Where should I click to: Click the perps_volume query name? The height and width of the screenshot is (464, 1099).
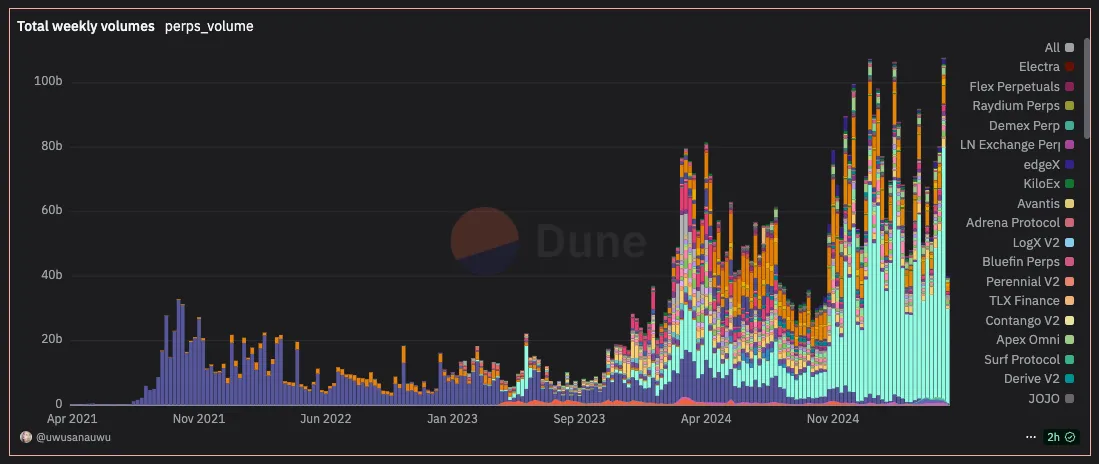(x=209, y=27)
